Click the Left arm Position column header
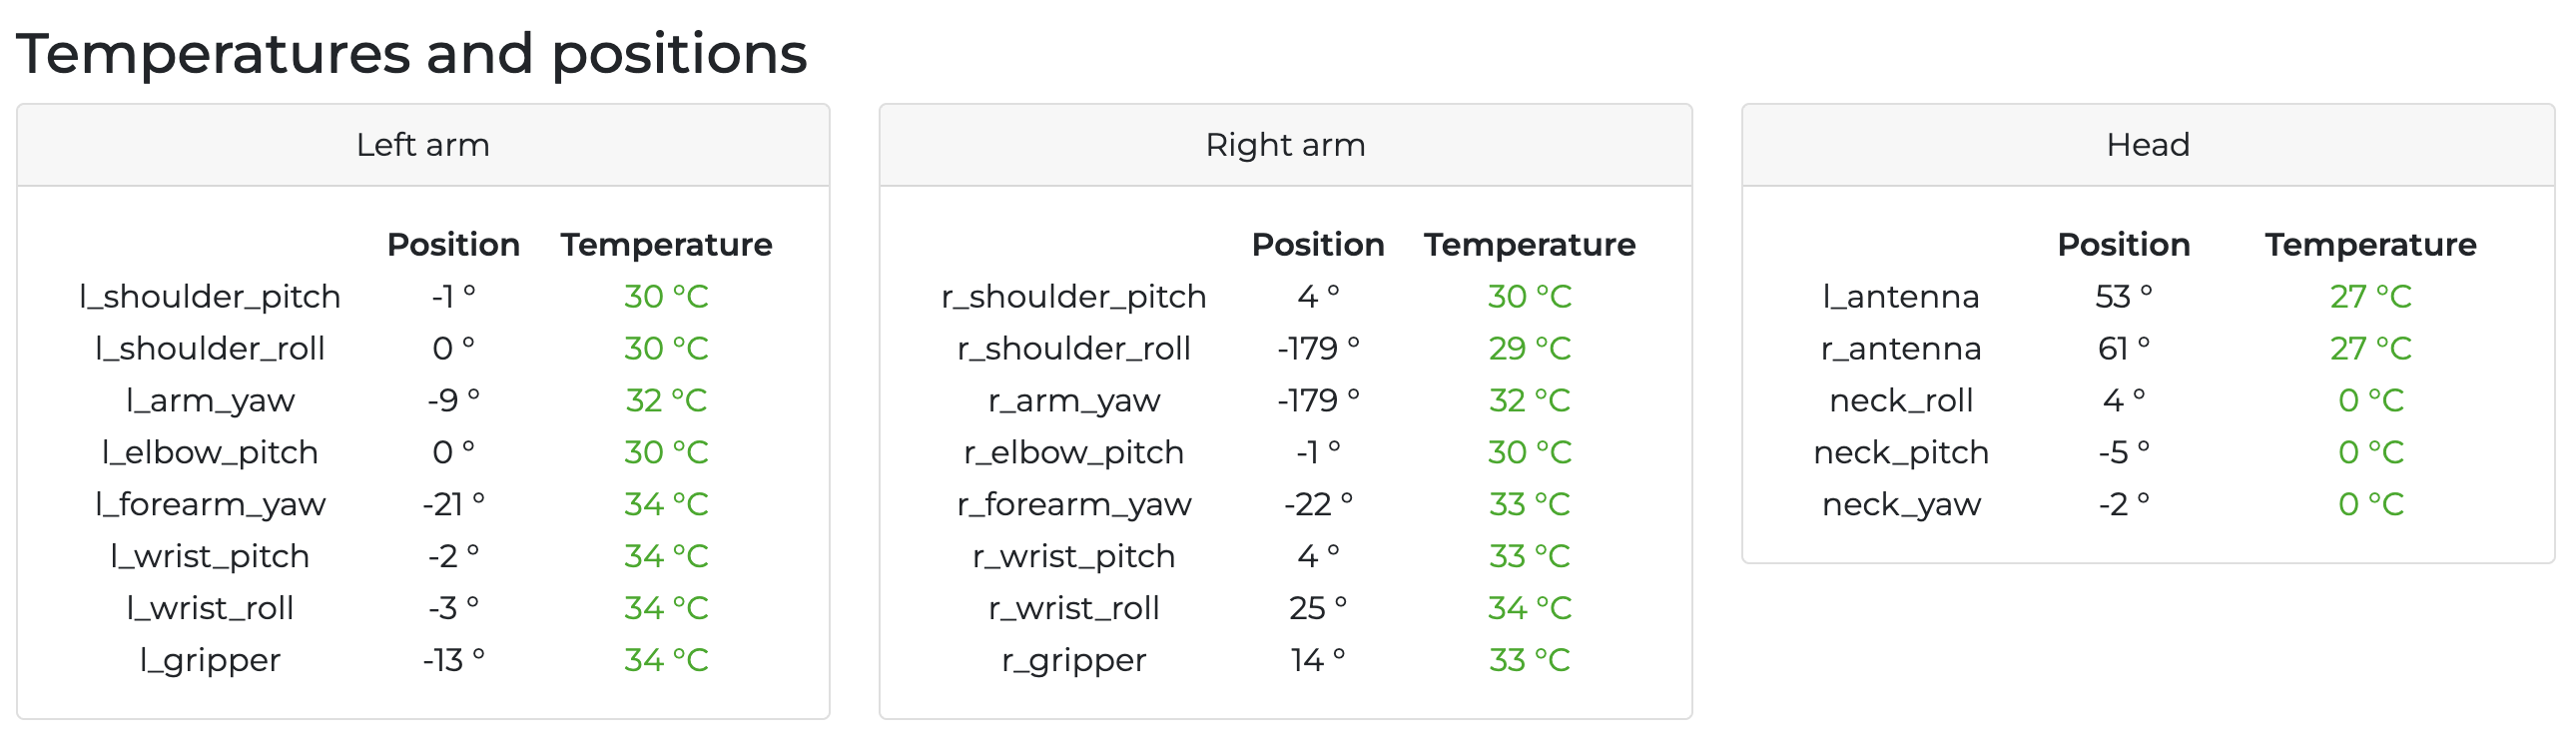The image size is (2576, 751). [453, 245]
